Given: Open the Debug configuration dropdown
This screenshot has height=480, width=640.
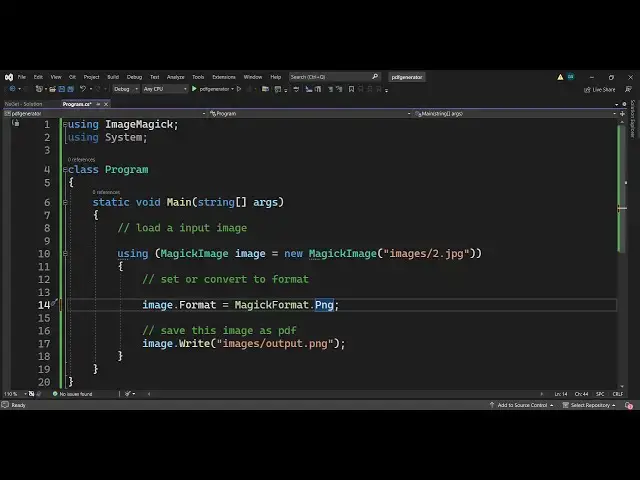Looking at the screenshot, I should tap(126, 89).
